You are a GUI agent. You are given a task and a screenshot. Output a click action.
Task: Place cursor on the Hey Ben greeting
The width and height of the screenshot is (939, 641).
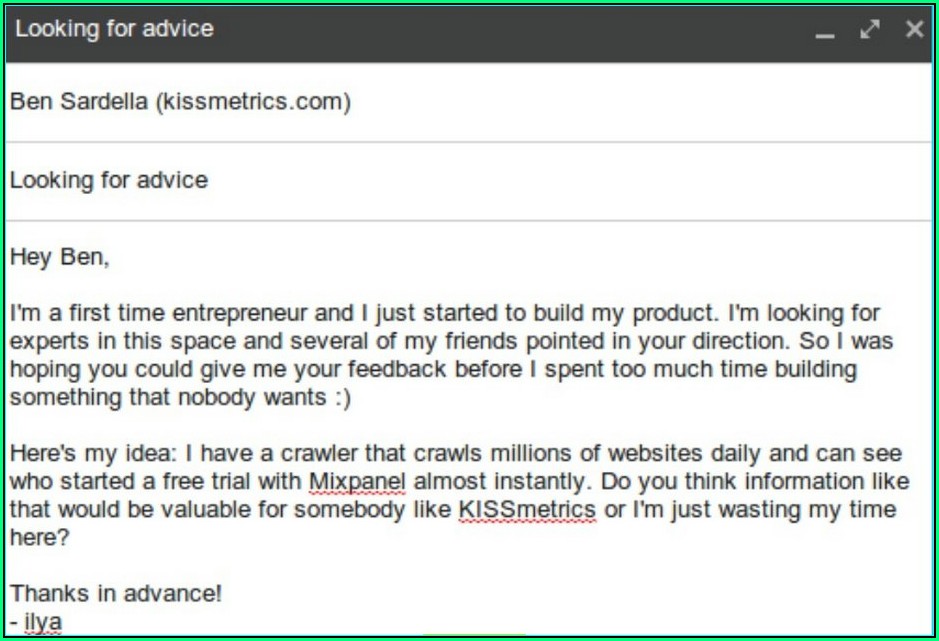point(60,257)
